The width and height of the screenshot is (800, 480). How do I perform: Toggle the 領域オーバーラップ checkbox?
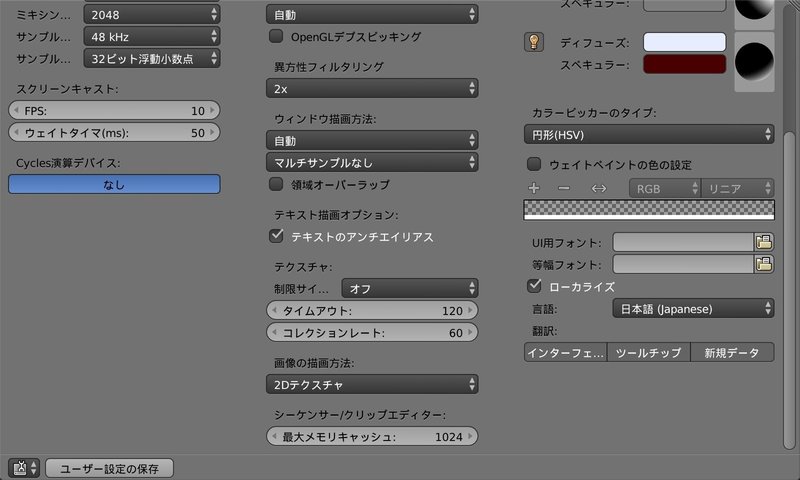click(276, 184)
